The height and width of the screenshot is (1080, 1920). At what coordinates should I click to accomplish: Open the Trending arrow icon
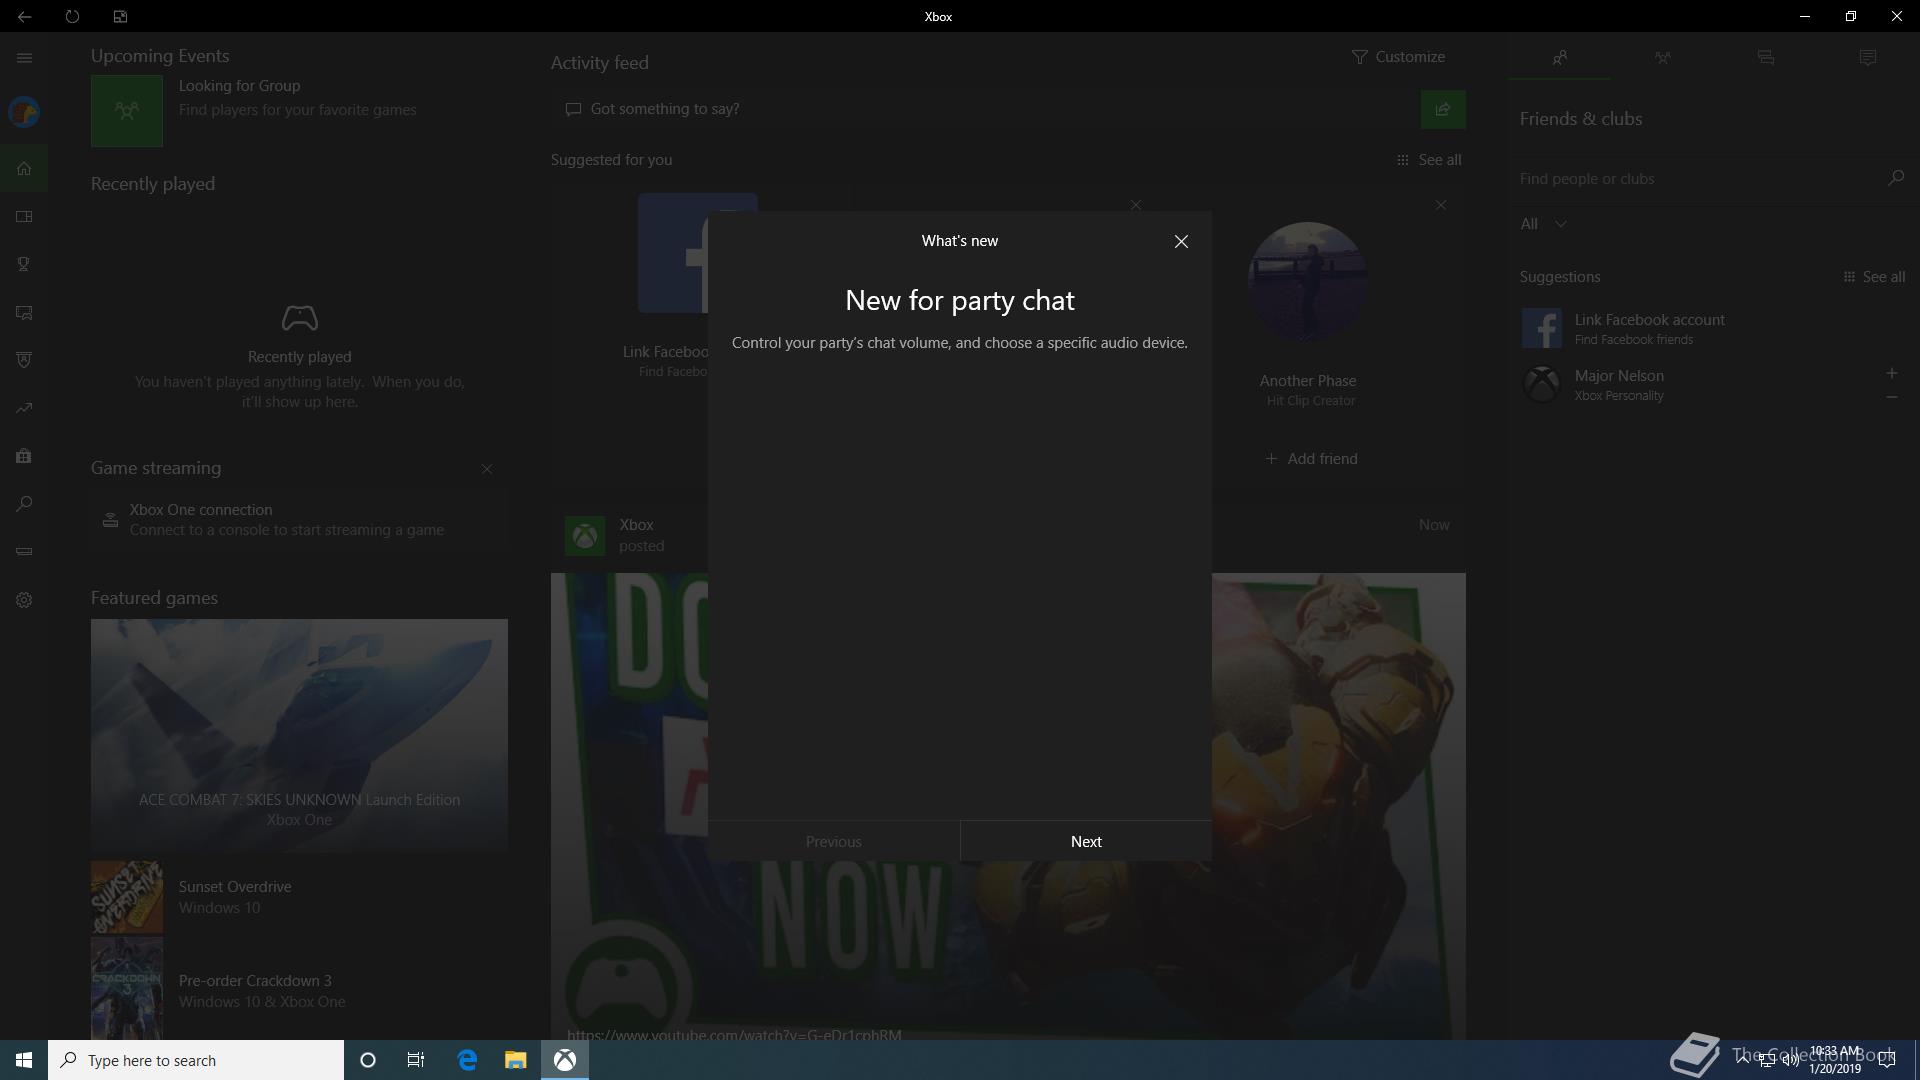[x=24, y=408]
